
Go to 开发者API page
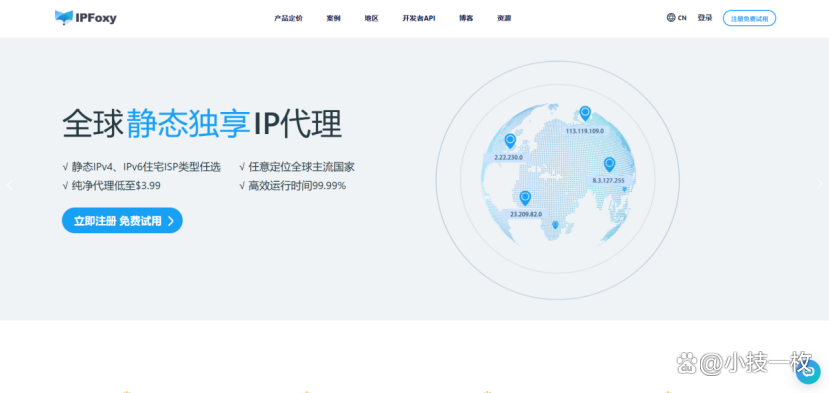[x=419, y=18]
